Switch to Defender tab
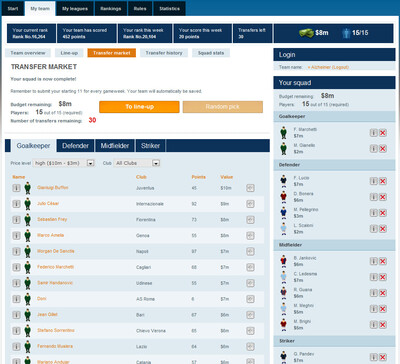 [75, 146]
